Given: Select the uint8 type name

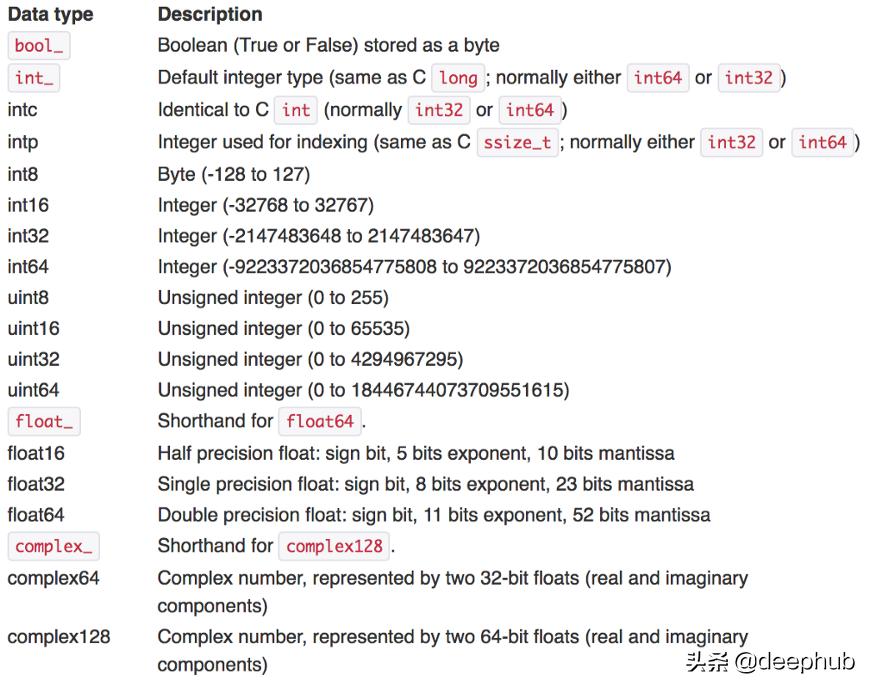Looking at the screenshot, I should [x=28, y=298].
